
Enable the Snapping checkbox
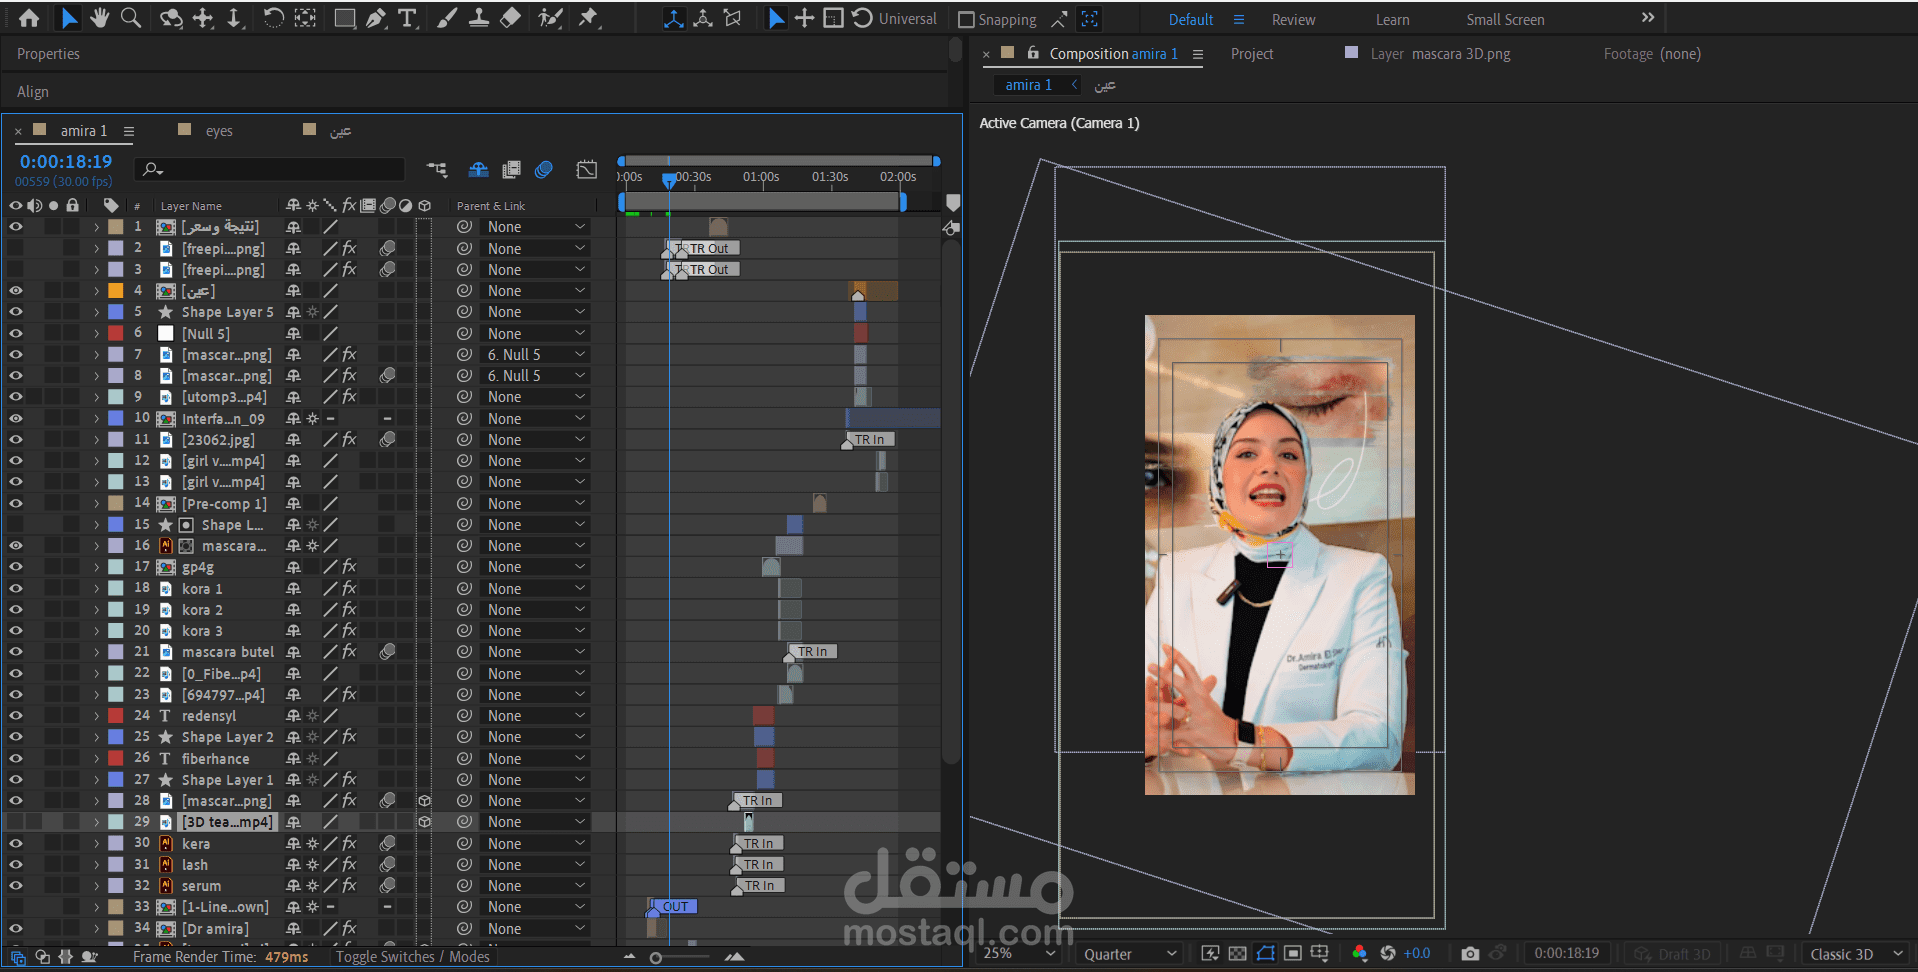966,19
